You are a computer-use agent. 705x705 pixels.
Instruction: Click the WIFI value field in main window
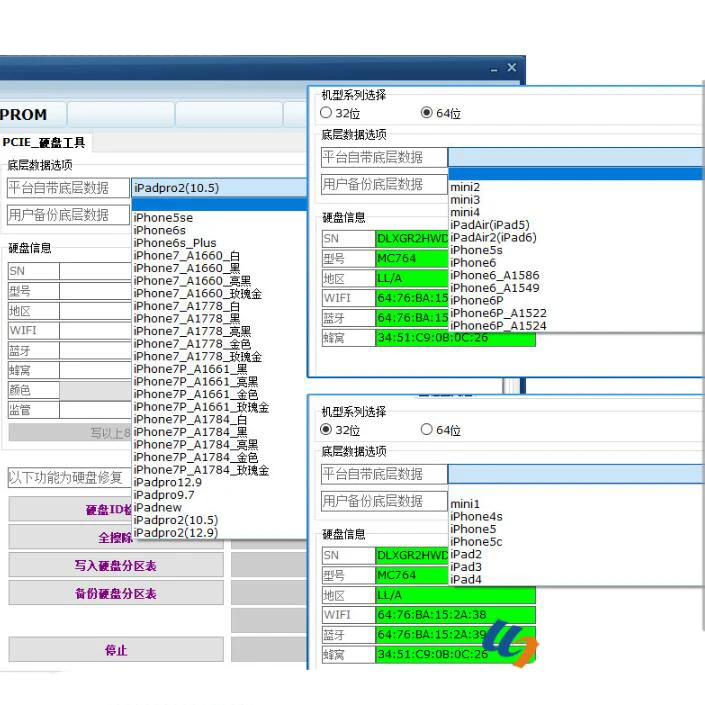click(96, 330)
